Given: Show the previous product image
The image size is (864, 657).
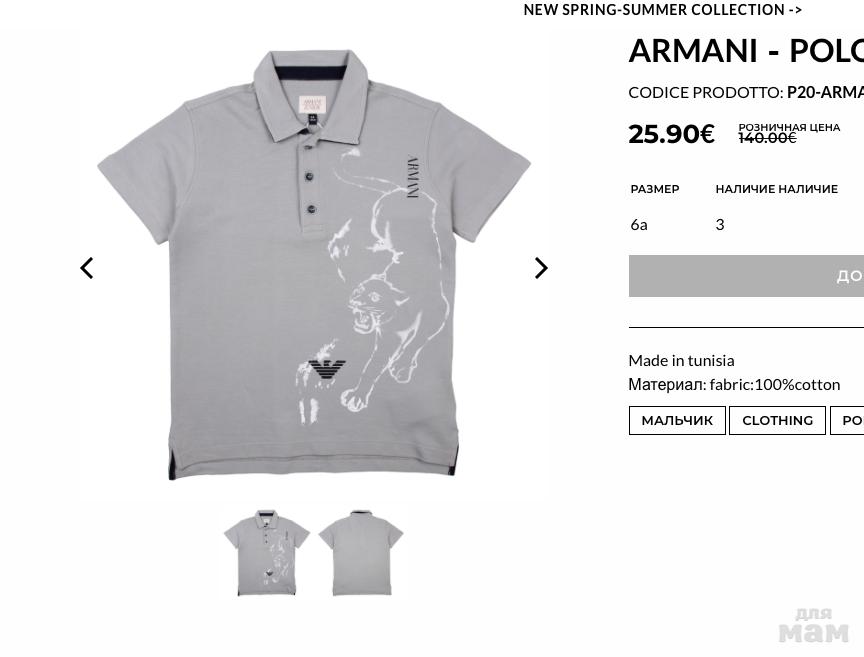Looking at the screenshot, I should pyautogui.click(x=87, y=268).
